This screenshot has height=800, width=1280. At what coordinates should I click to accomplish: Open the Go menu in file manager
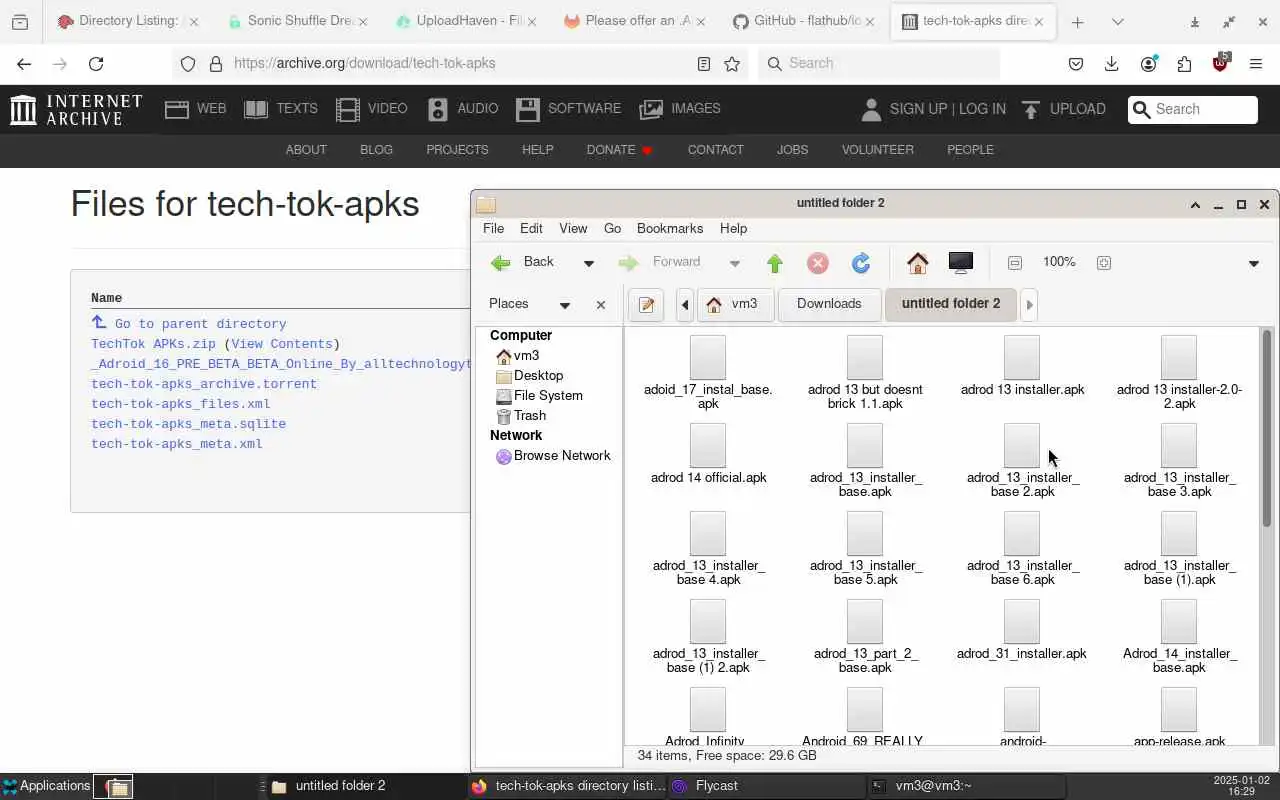(612, 228)
